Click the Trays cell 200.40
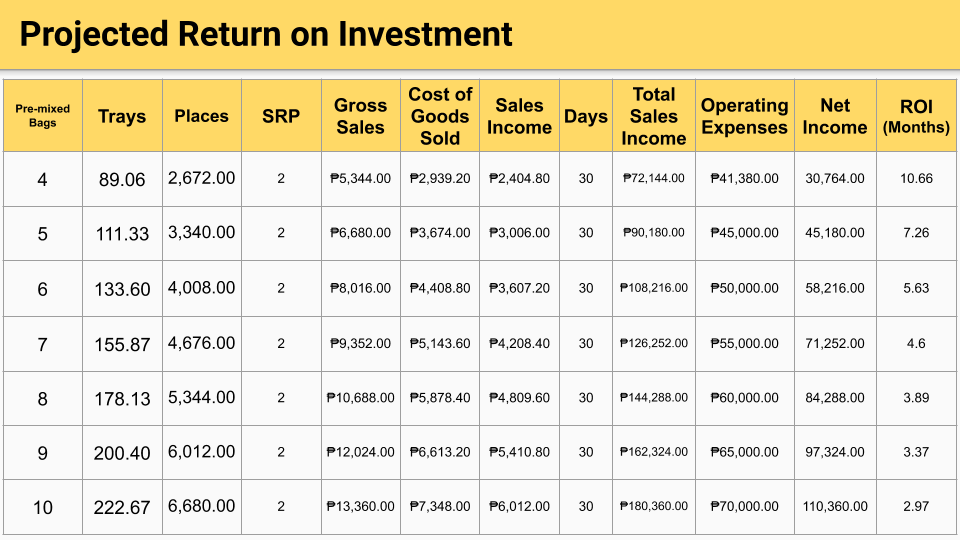960x540 pixels. [x=122, y=454]
